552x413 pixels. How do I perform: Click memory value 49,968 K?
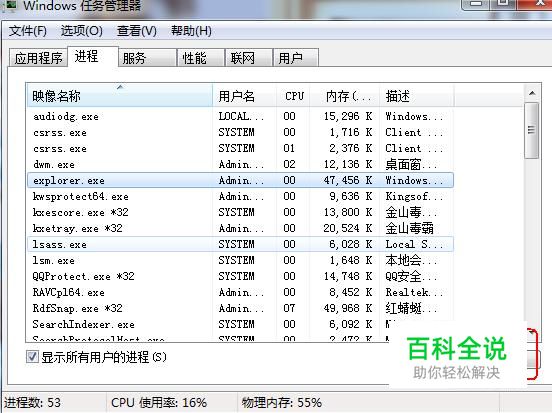pos(348,308)
